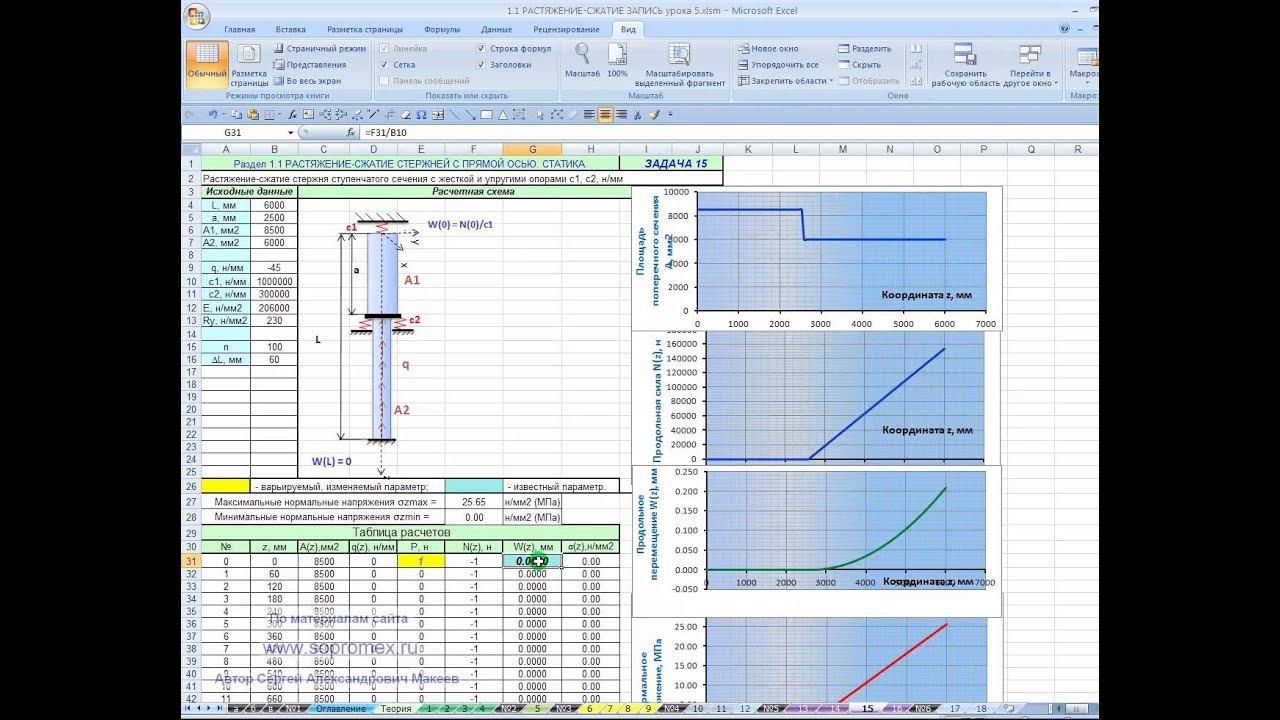The width and height of the screenshot is (1280, 720).
Task: Save workspace with Сохранить рабочую область
Action: tap(965, 65)
